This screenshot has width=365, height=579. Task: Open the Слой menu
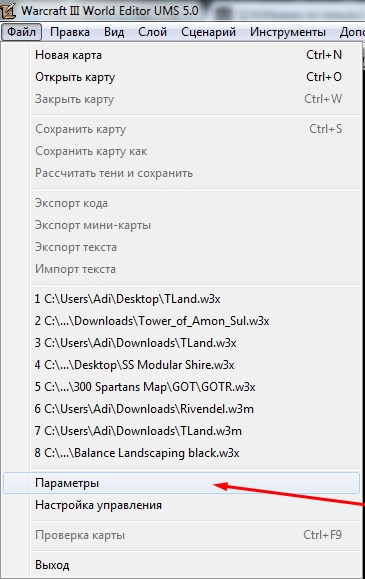tap(153, 32)
